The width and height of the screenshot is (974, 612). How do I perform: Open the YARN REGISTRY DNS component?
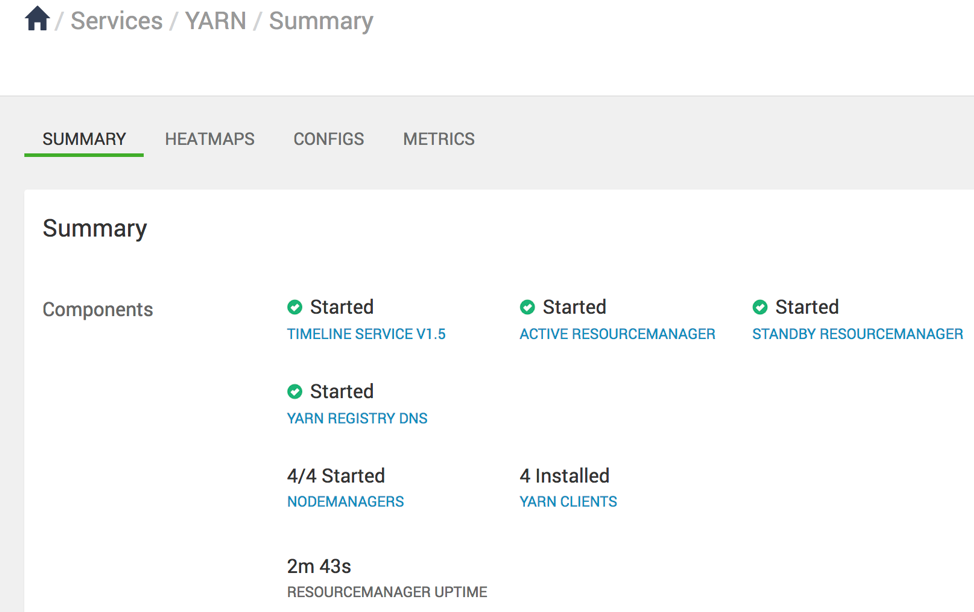[x=357, y=418]
